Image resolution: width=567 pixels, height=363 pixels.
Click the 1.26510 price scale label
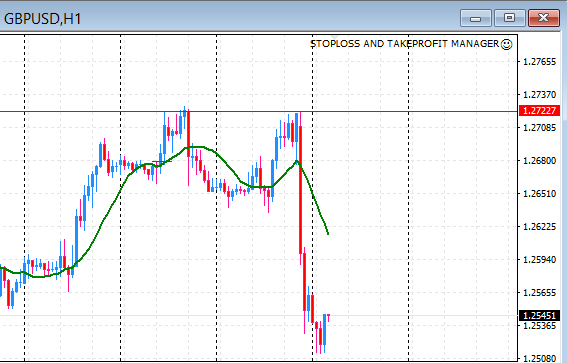coord(539,194)
